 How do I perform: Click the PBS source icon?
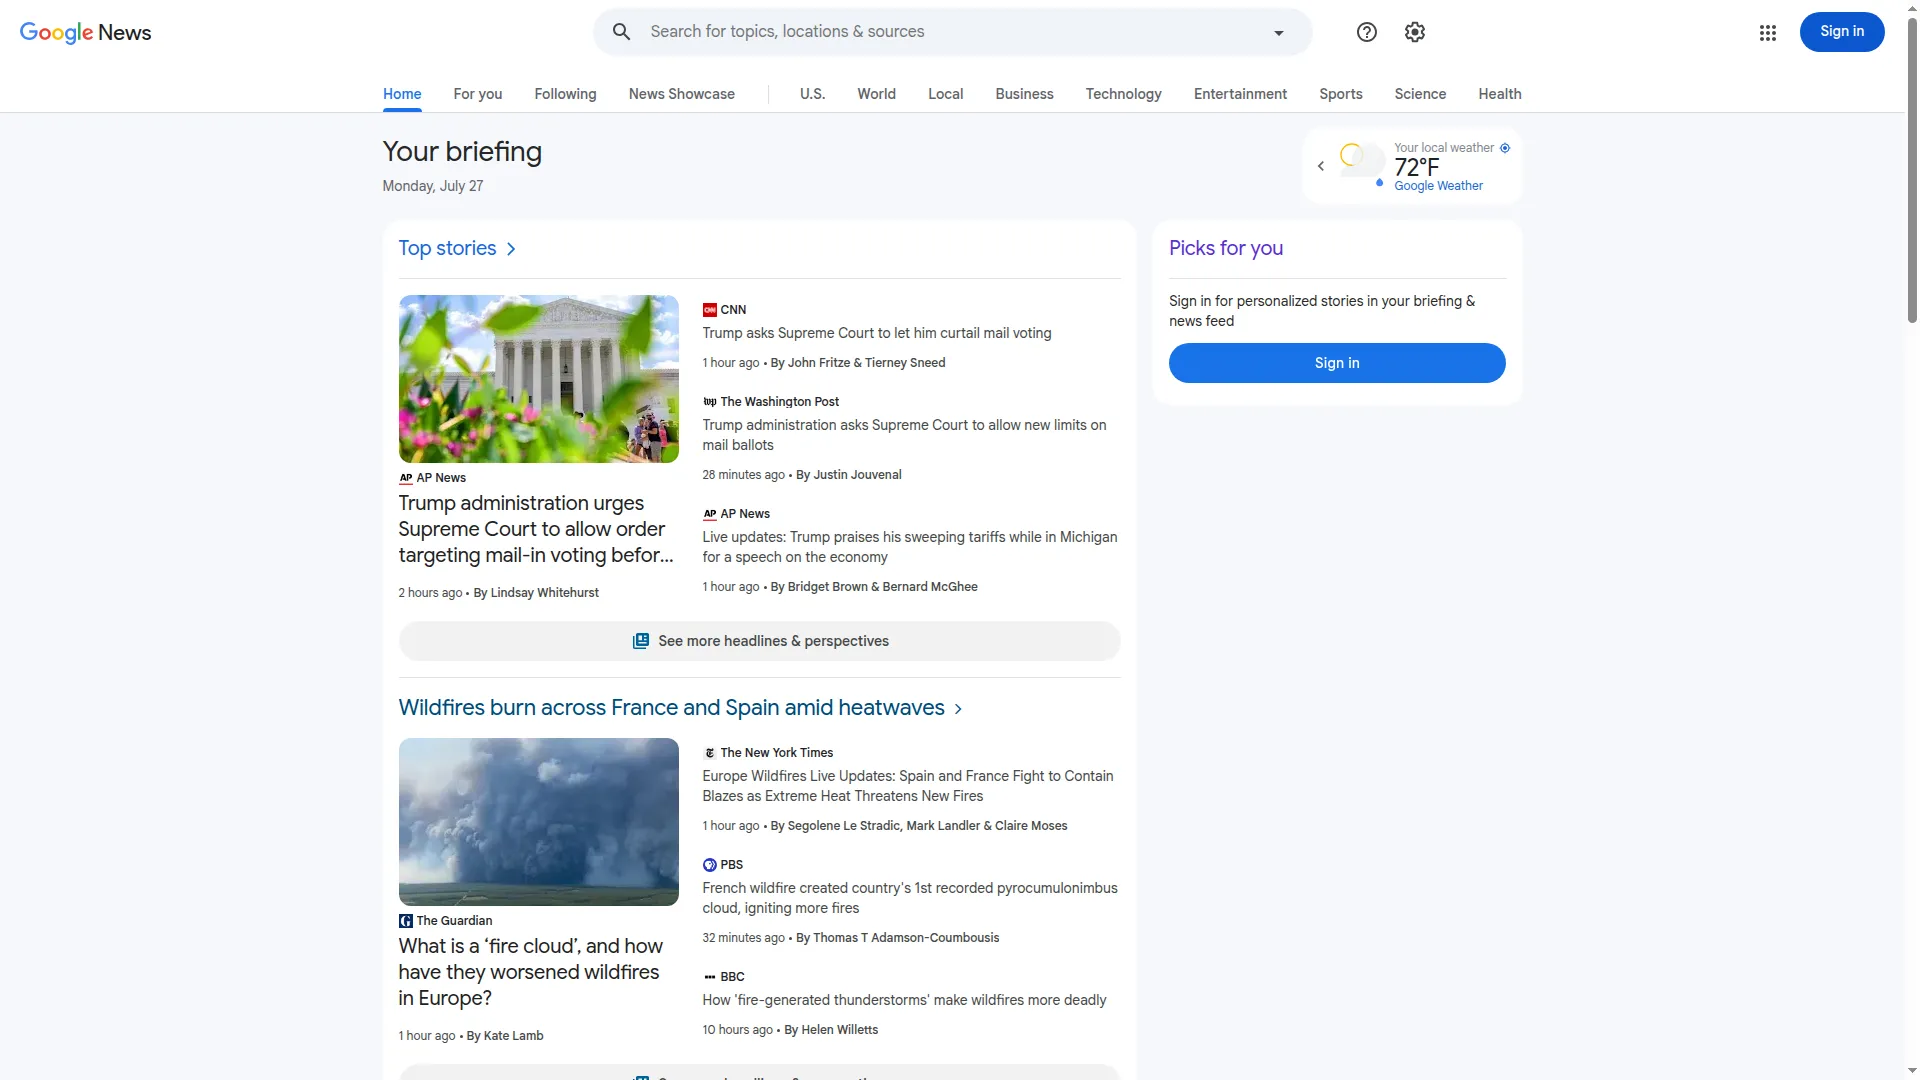709,865
